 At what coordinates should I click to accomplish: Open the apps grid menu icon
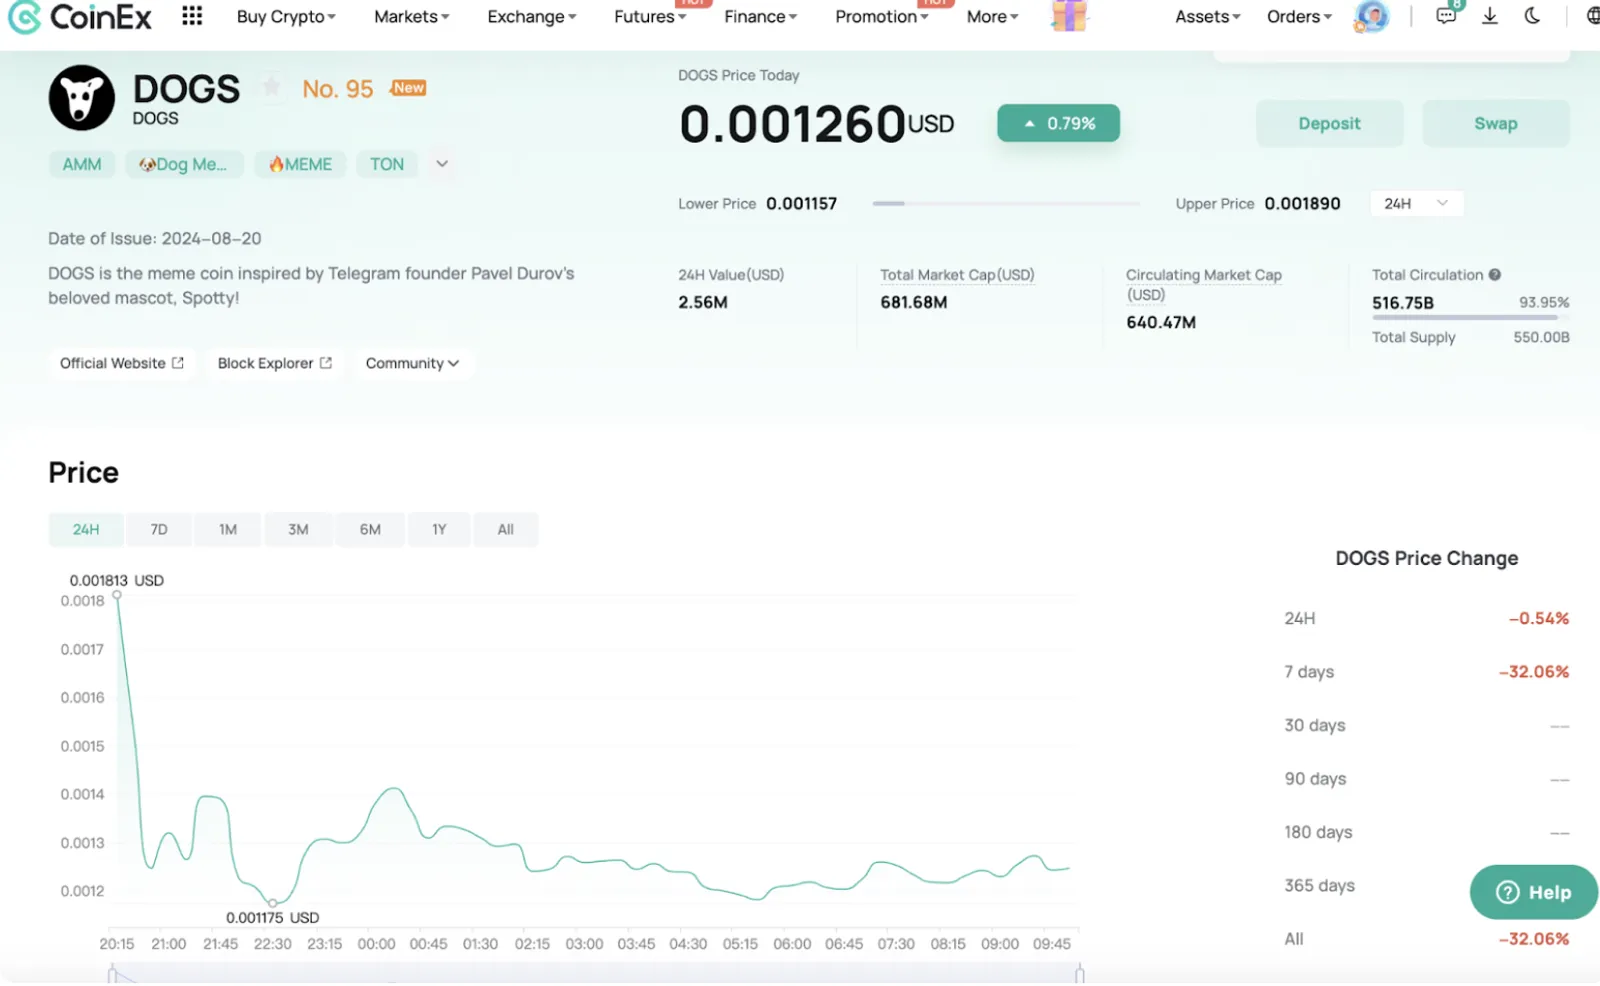[x=192, y=16]
